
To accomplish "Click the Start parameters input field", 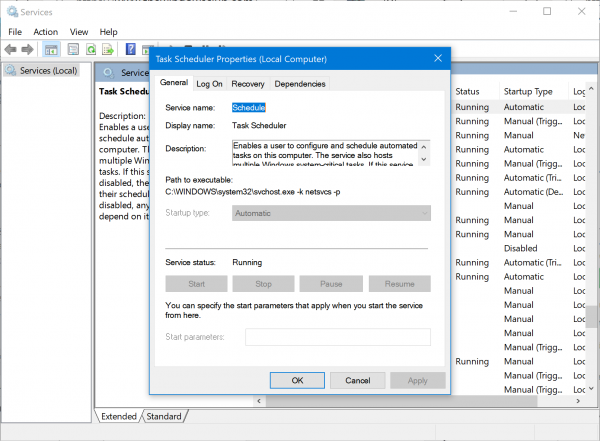I will click(x=337, y=337).
